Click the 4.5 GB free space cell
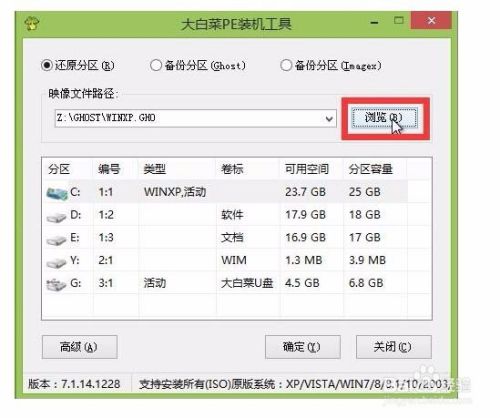Screen dimensions: 500x418 302,283
